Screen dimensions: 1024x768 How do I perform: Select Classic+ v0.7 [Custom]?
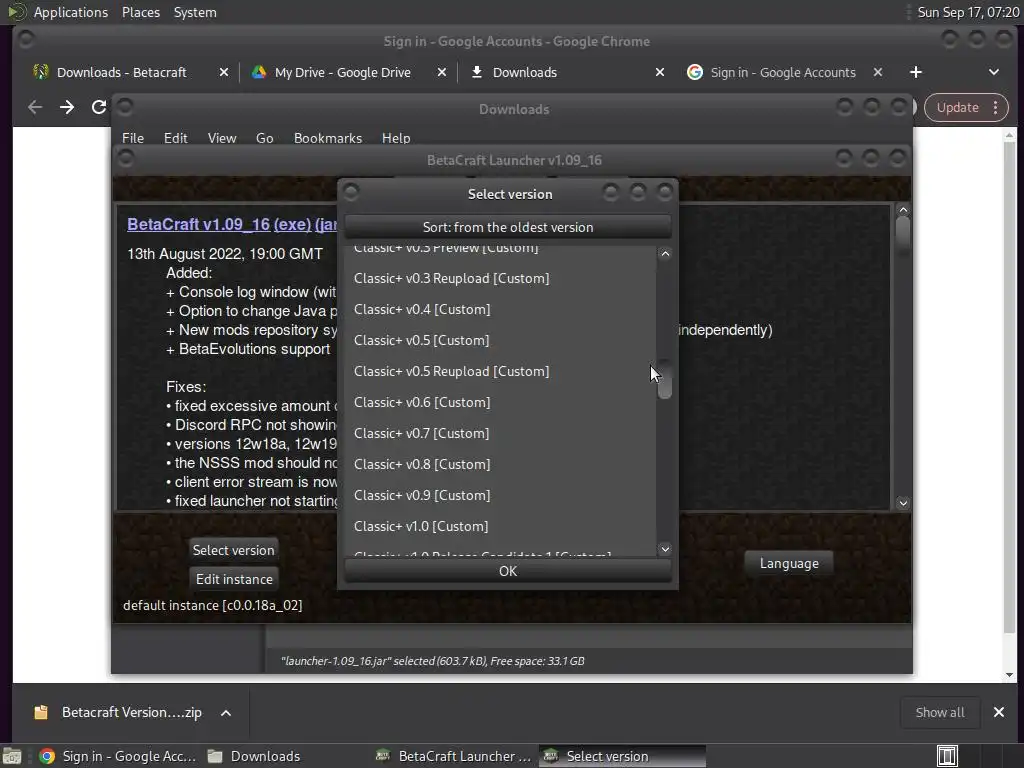500,433
